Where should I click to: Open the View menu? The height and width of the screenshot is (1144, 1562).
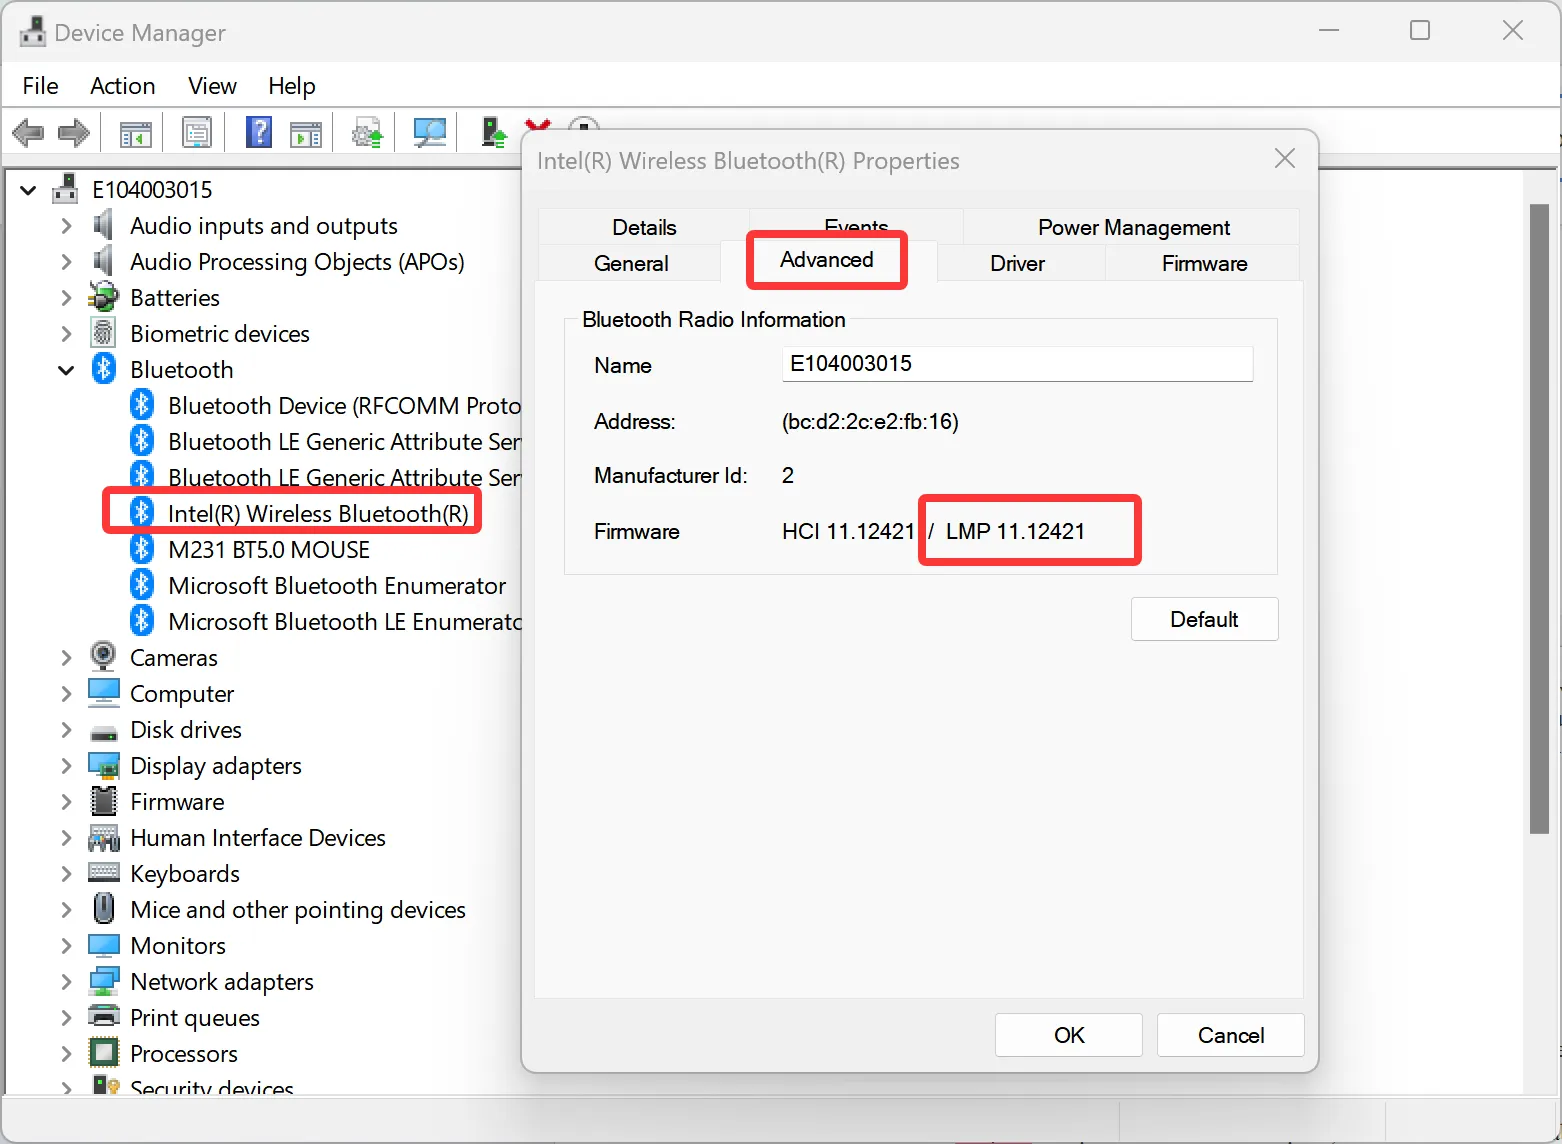pos(212,86)
